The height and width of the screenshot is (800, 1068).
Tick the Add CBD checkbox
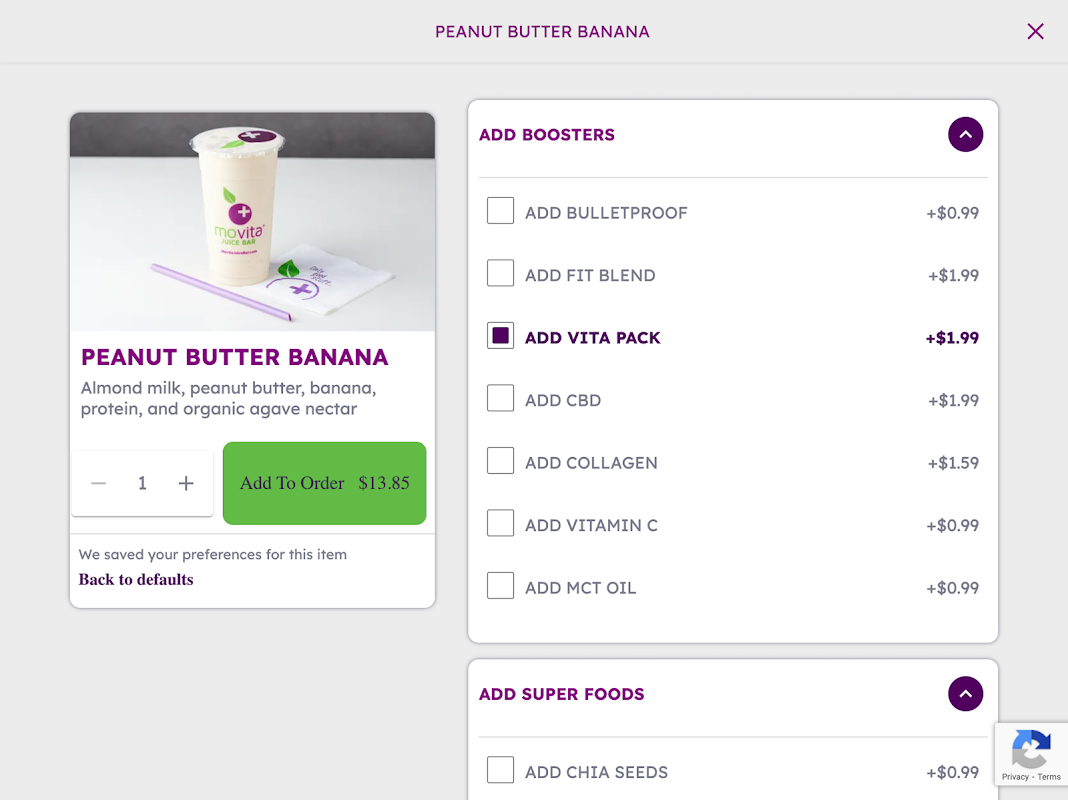click(x=500, y=399)
